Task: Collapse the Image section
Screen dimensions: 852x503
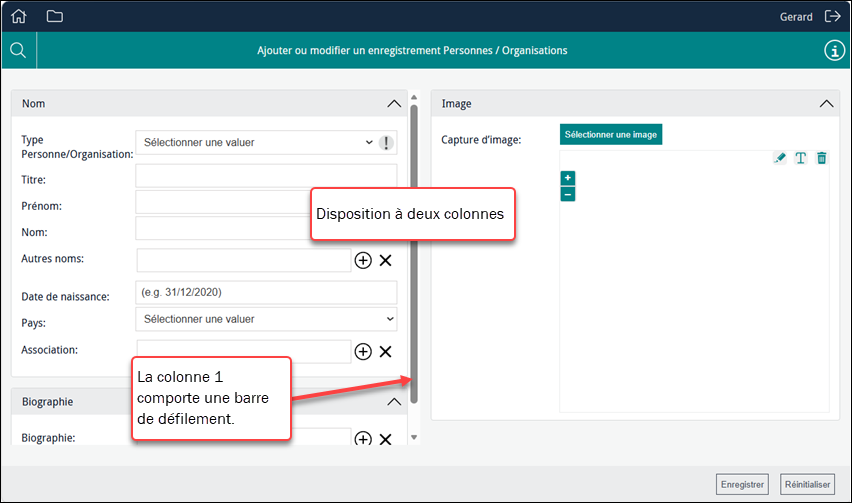Action: click(826, 104)
